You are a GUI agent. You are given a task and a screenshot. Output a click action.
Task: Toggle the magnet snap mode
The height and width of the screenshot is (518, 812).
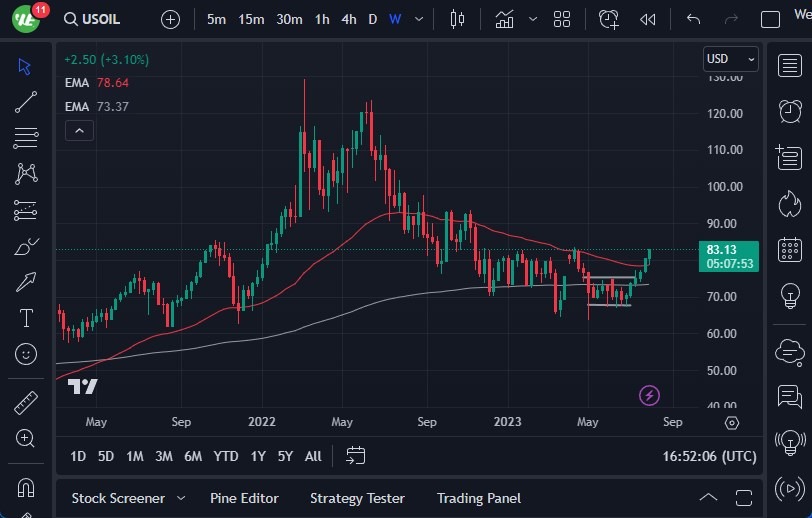(26, 488)
